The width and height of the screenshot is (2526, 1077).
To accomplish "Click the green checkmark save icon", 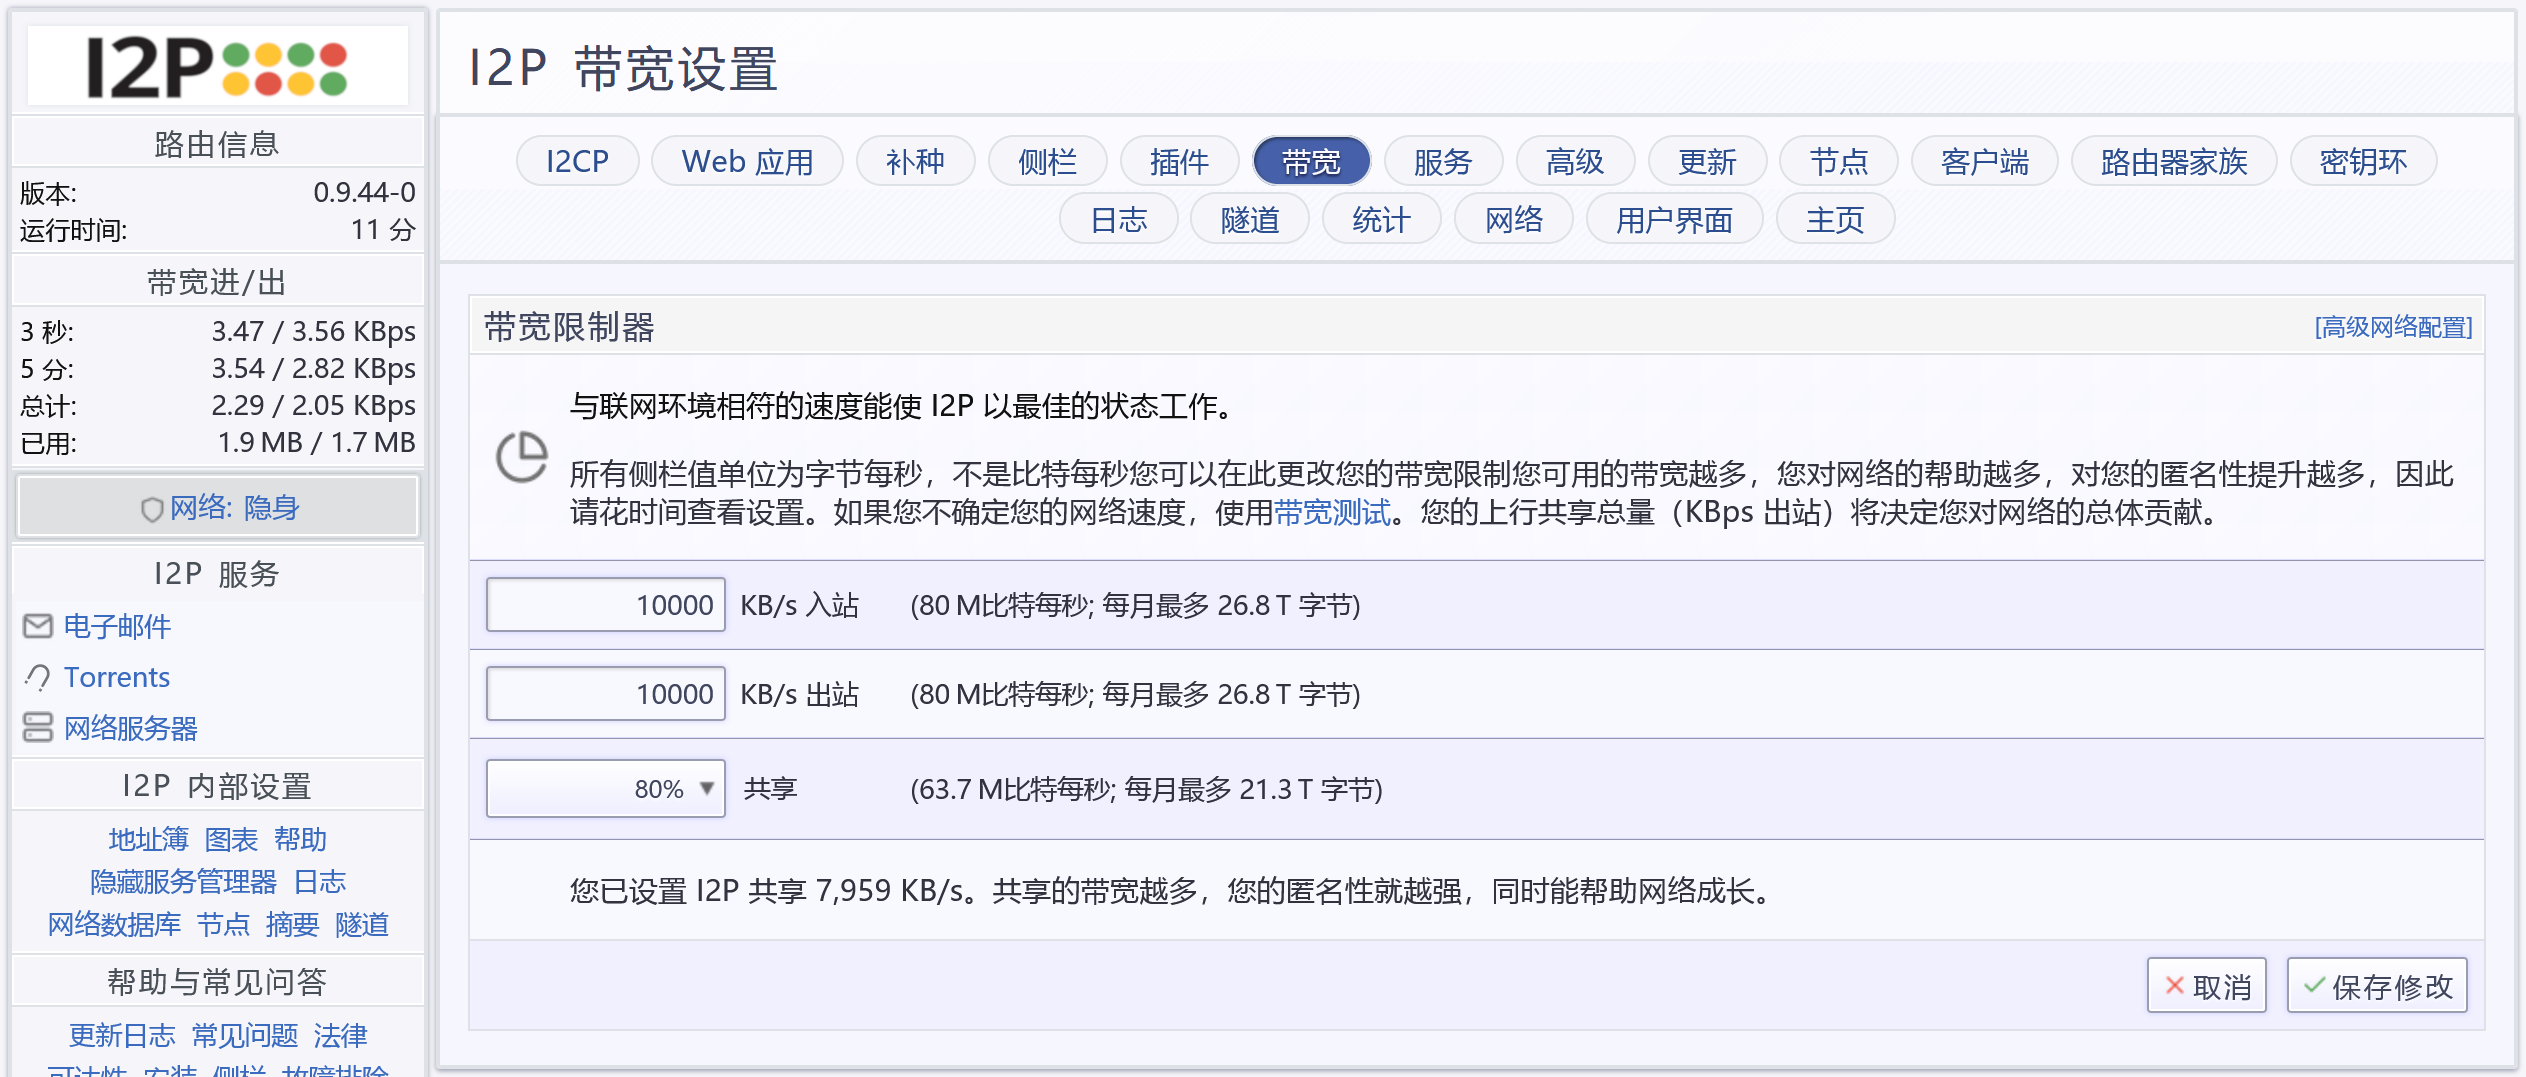I will pos(2313,986).
